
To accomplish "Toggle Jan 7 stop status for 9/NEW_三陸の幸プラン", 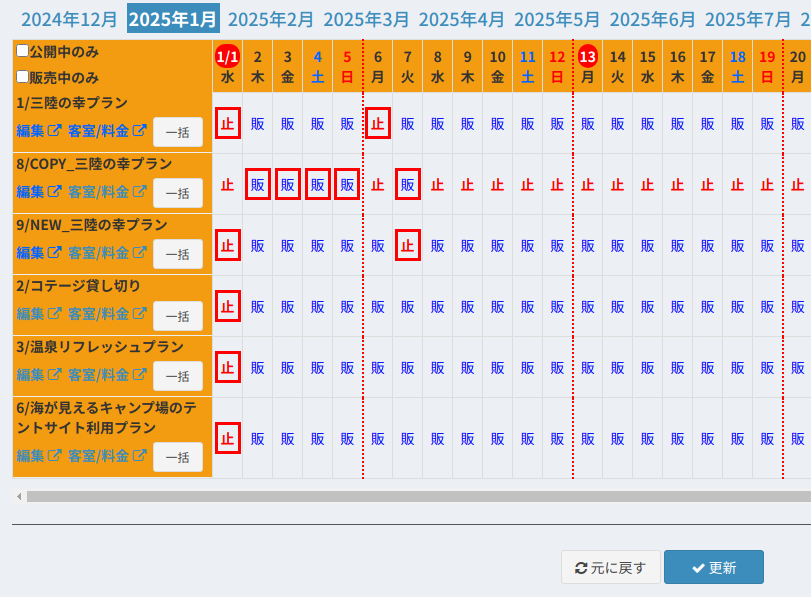I will 408,245.
